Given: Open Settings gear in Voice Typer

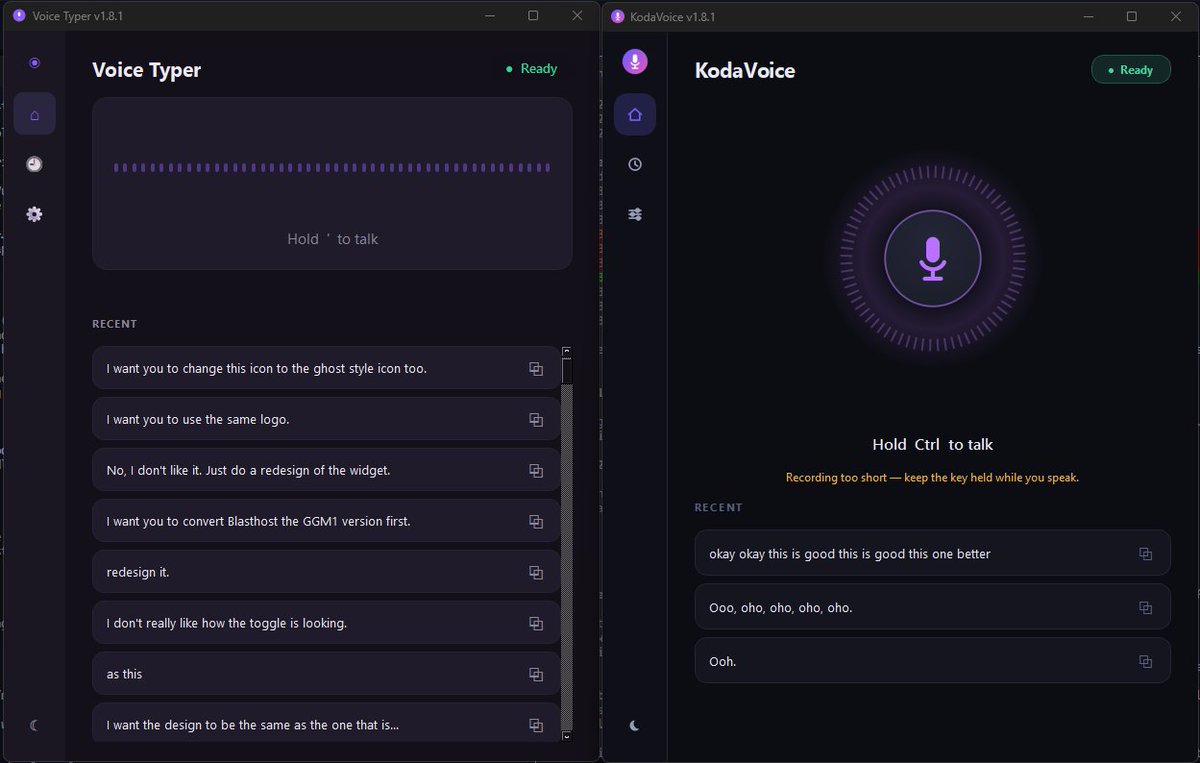Looking at the screenshot, I should (35, 214).
